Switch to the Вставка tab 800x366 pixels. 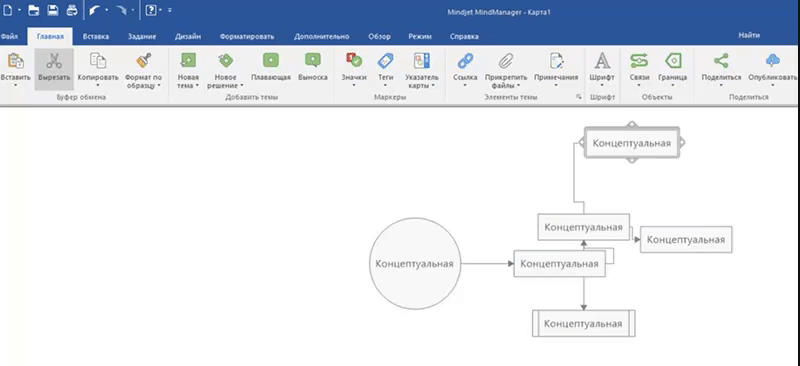click(x=96, y=36)
